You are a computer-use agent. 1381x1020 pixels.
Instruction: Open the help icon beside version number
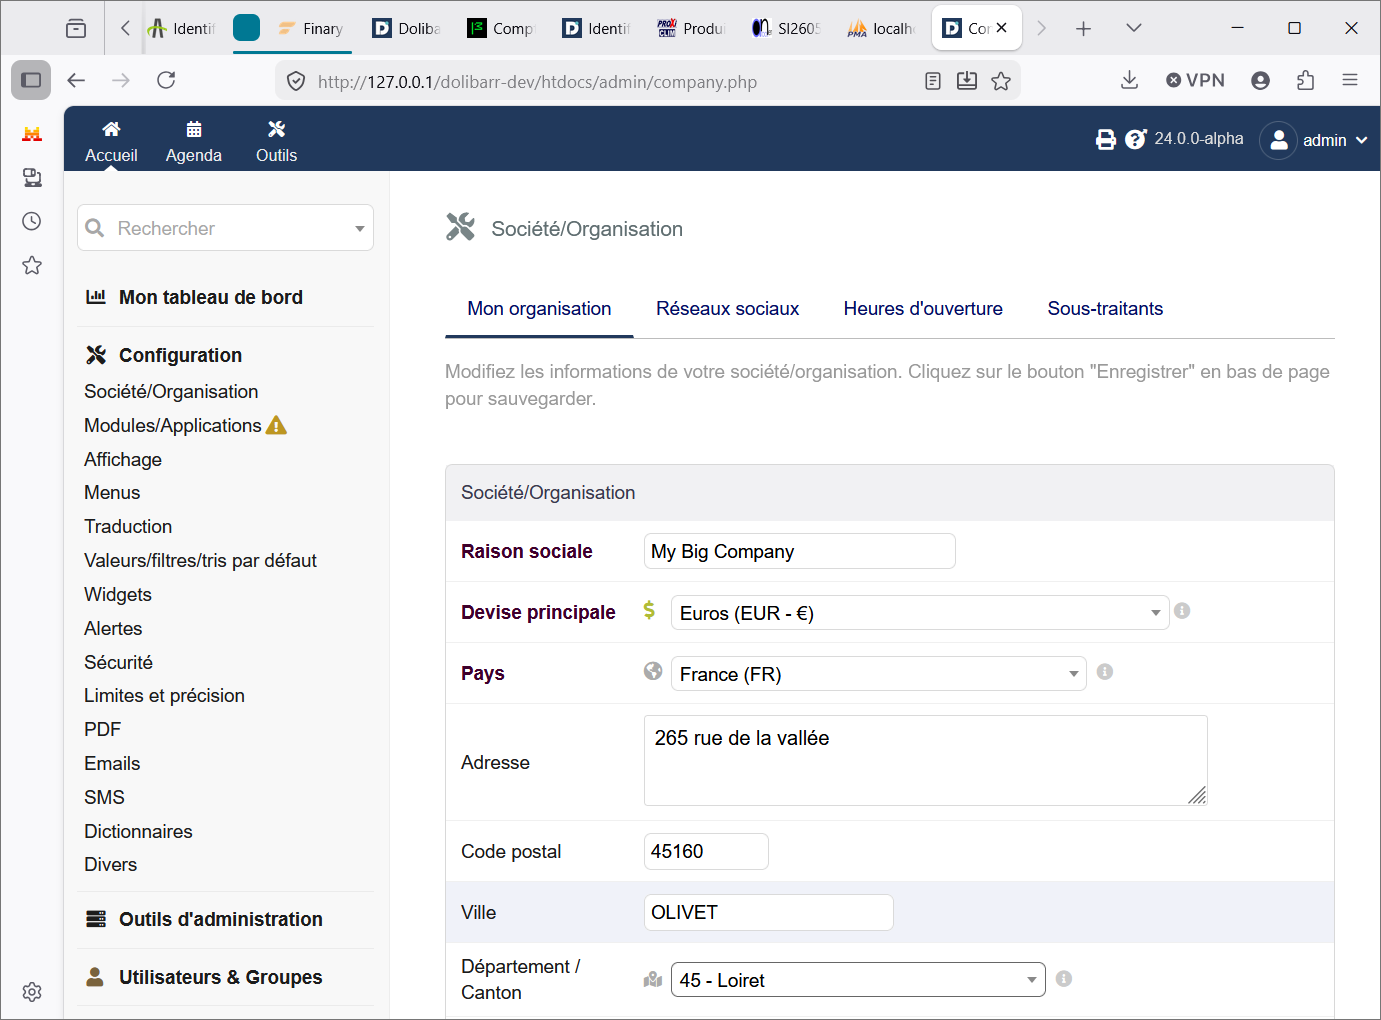tap(1135, 139)
